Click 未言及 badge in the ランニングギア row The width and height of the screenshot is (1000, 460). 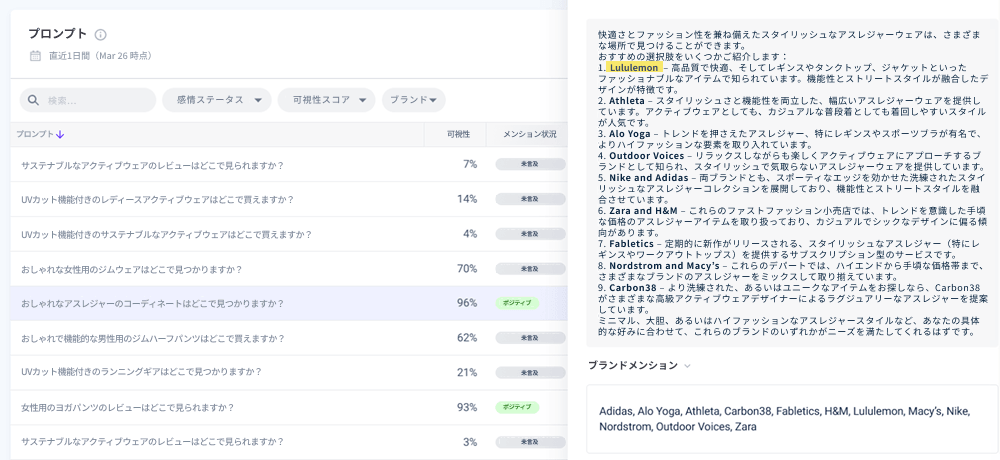tap(530, 373)
